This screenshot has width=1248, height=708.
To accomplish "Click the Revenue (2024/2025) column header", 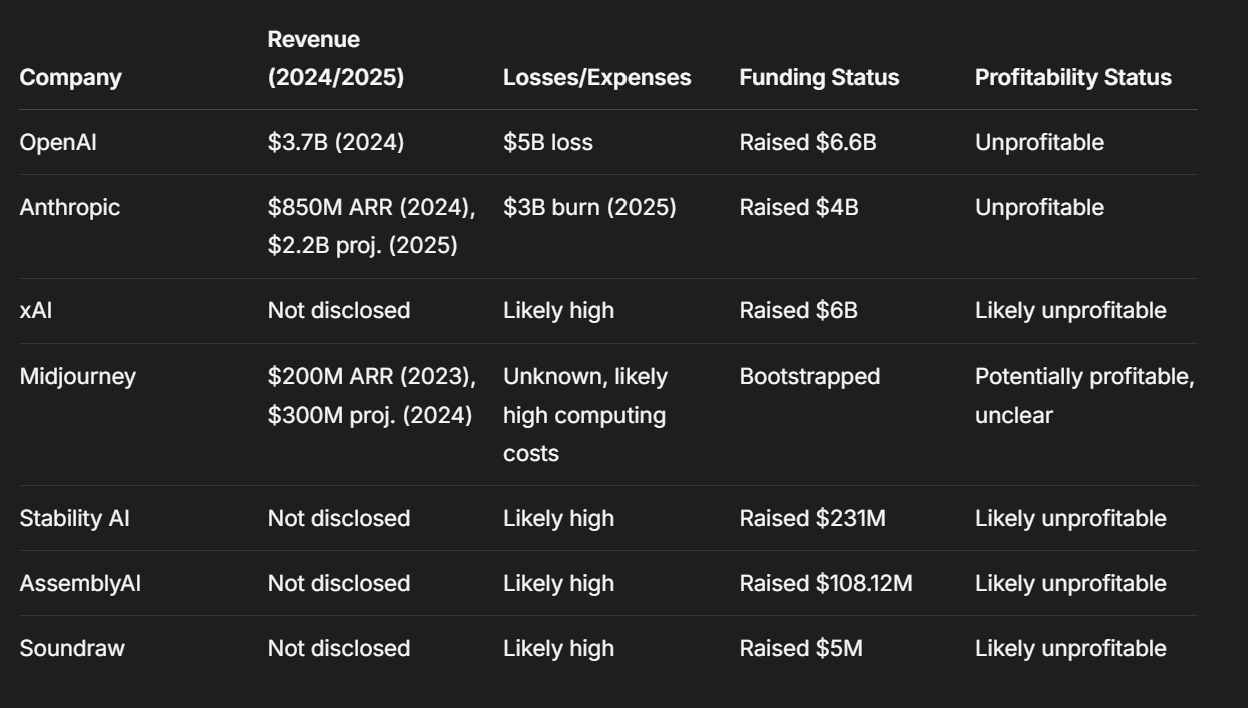I will pos(335,59).
